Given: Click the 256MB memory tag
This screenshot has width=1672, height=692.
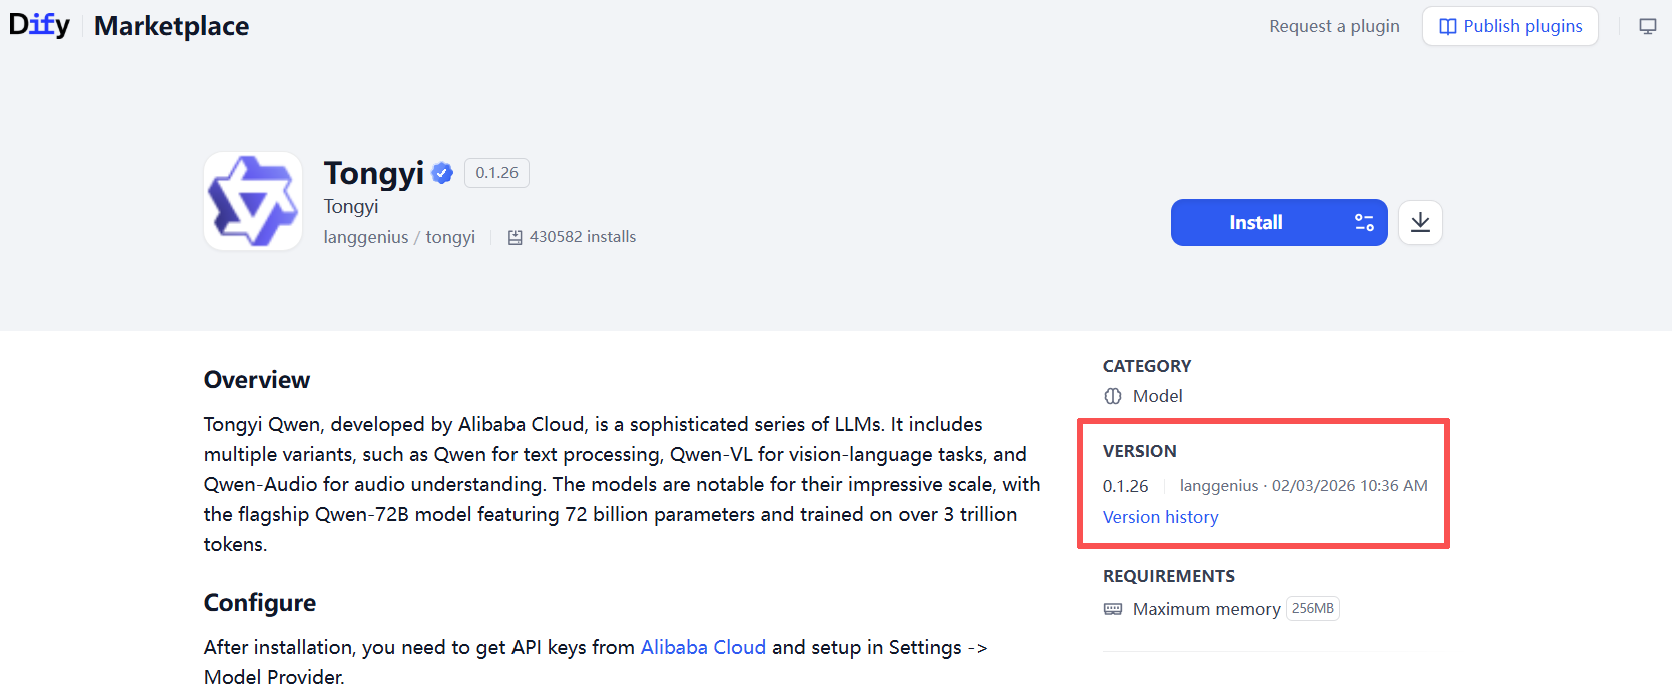Looking at the screenshot, I should [x=1312, y=608].
